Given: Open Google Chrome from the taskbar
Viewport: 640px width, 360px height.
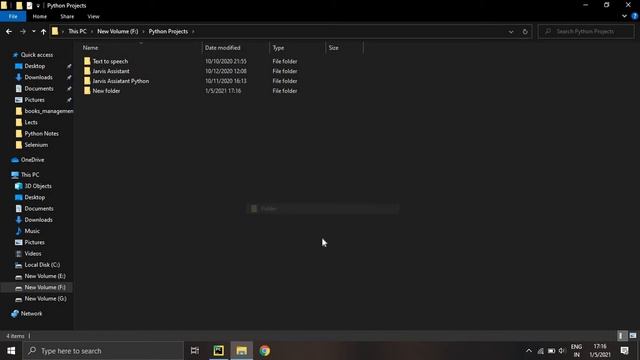Looking at the screenshot, I should pyautogui.click(x=264, y=351).
